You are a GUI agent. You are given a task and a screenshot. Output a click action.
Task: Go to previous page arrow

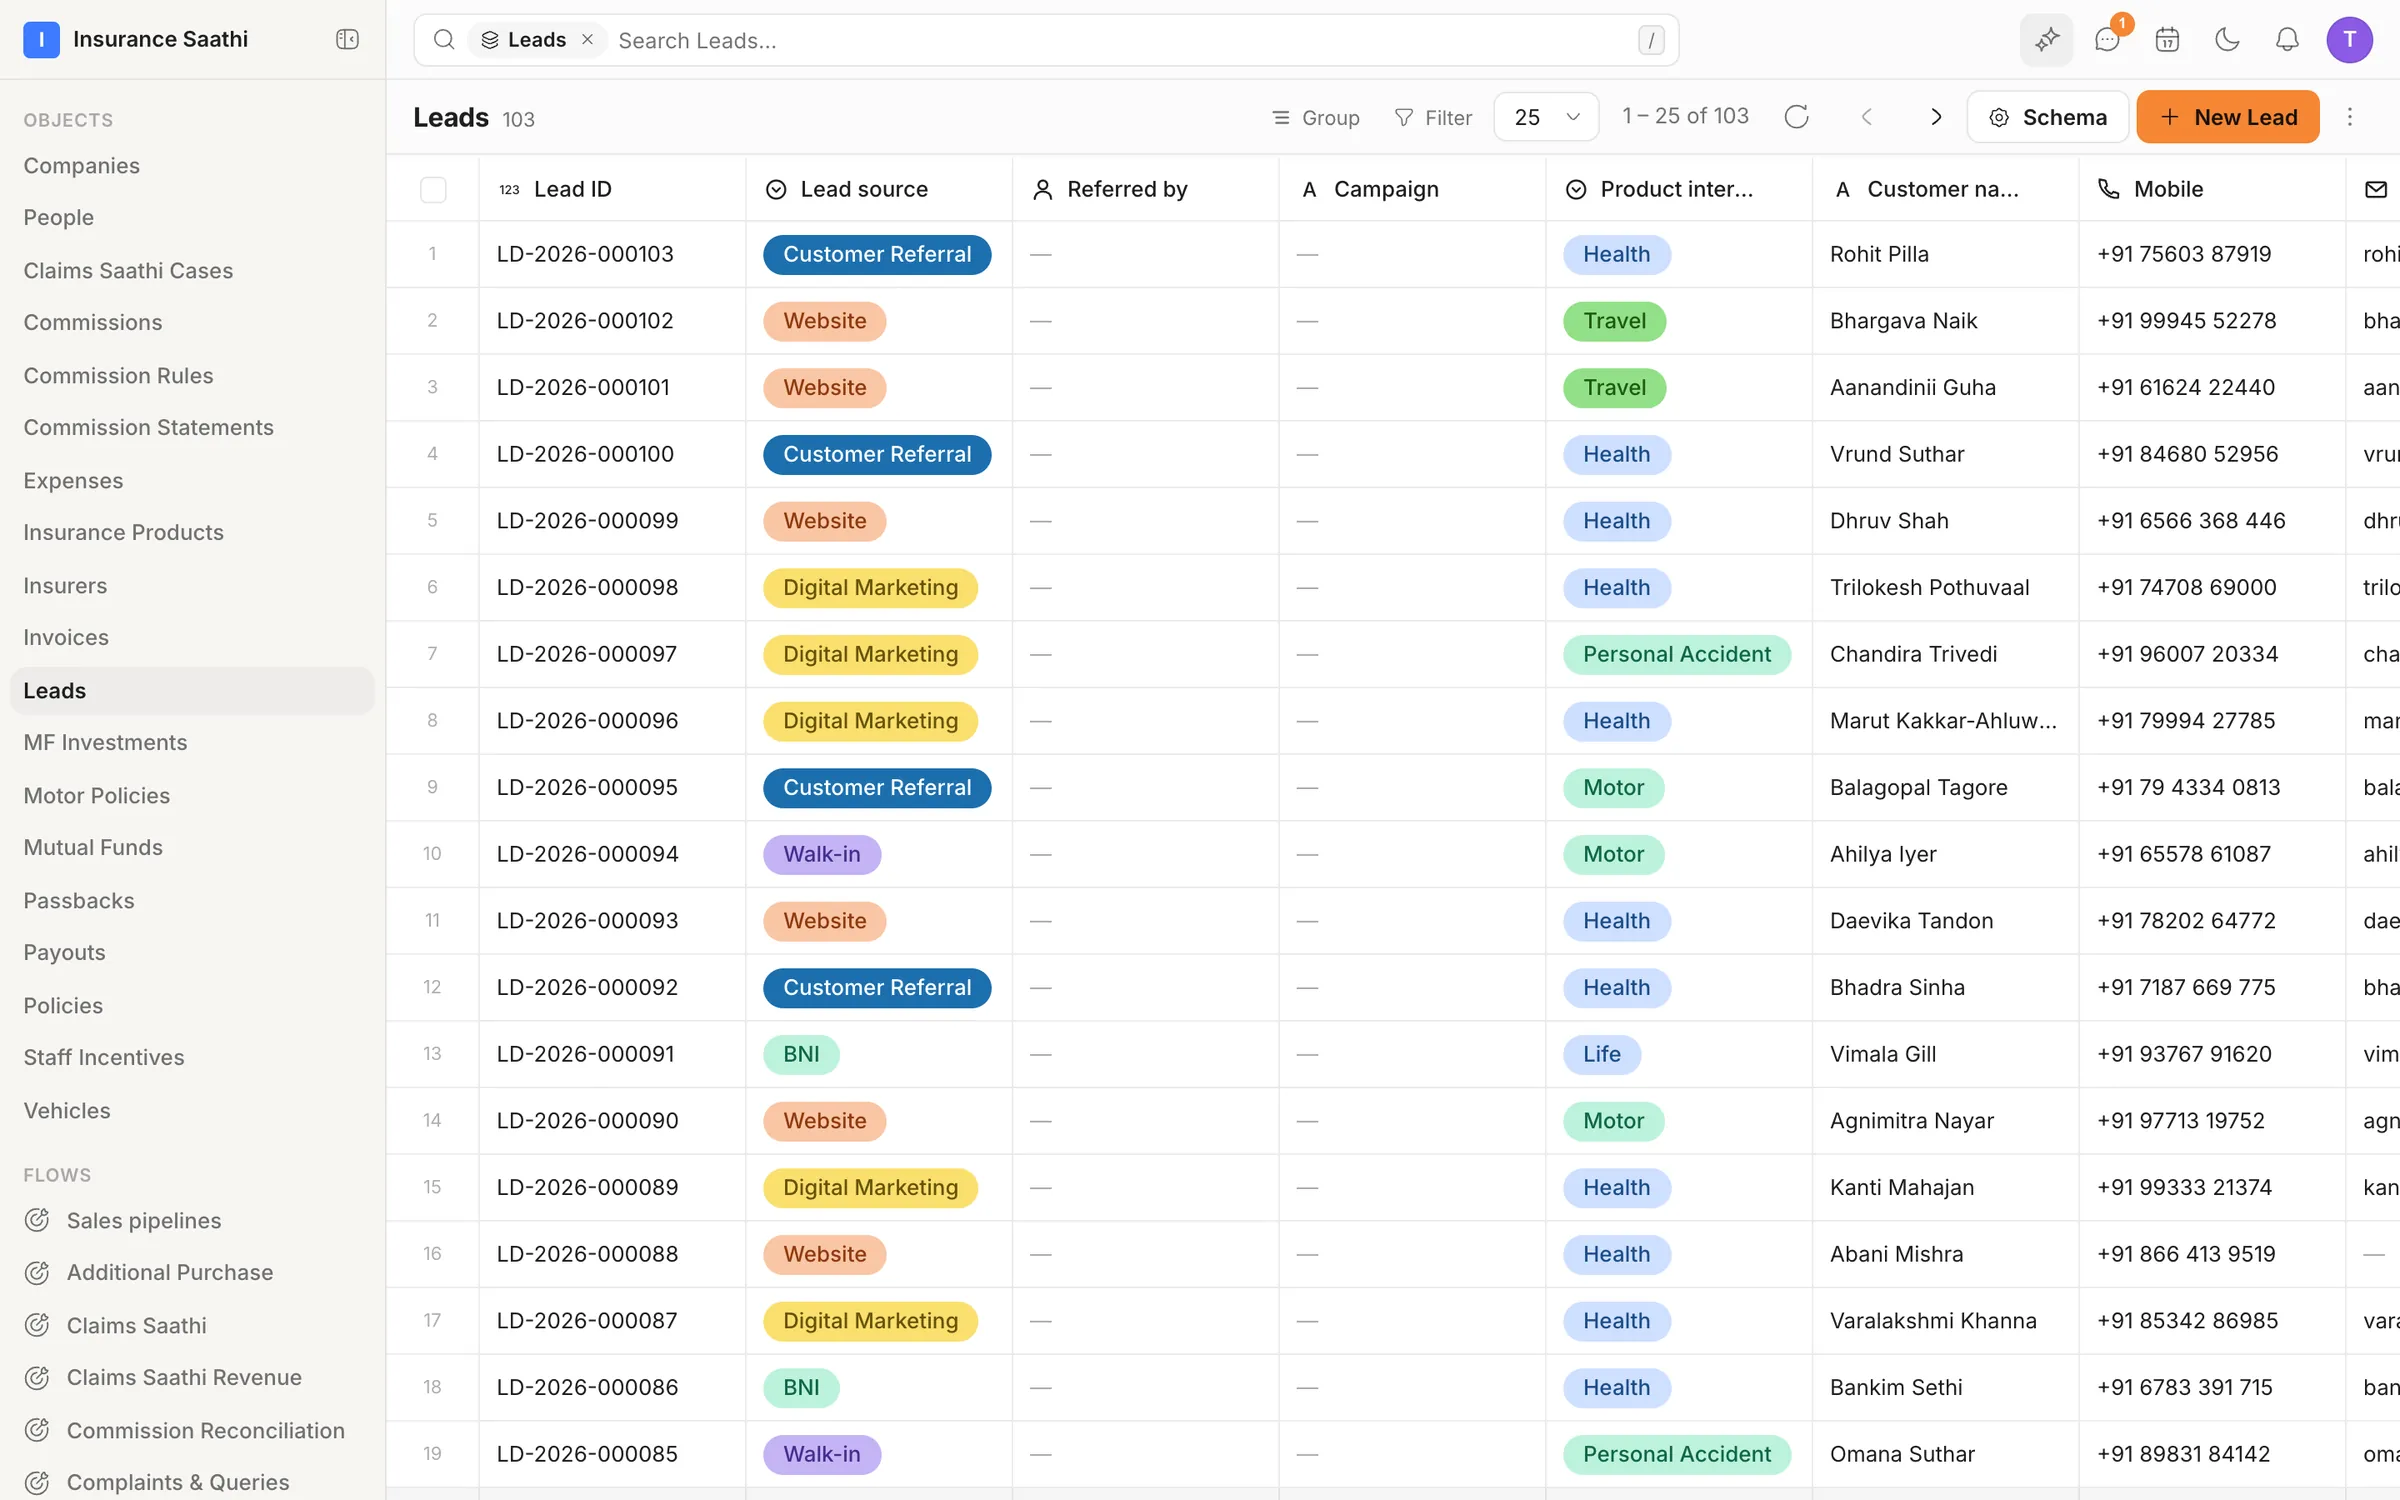1866,117
